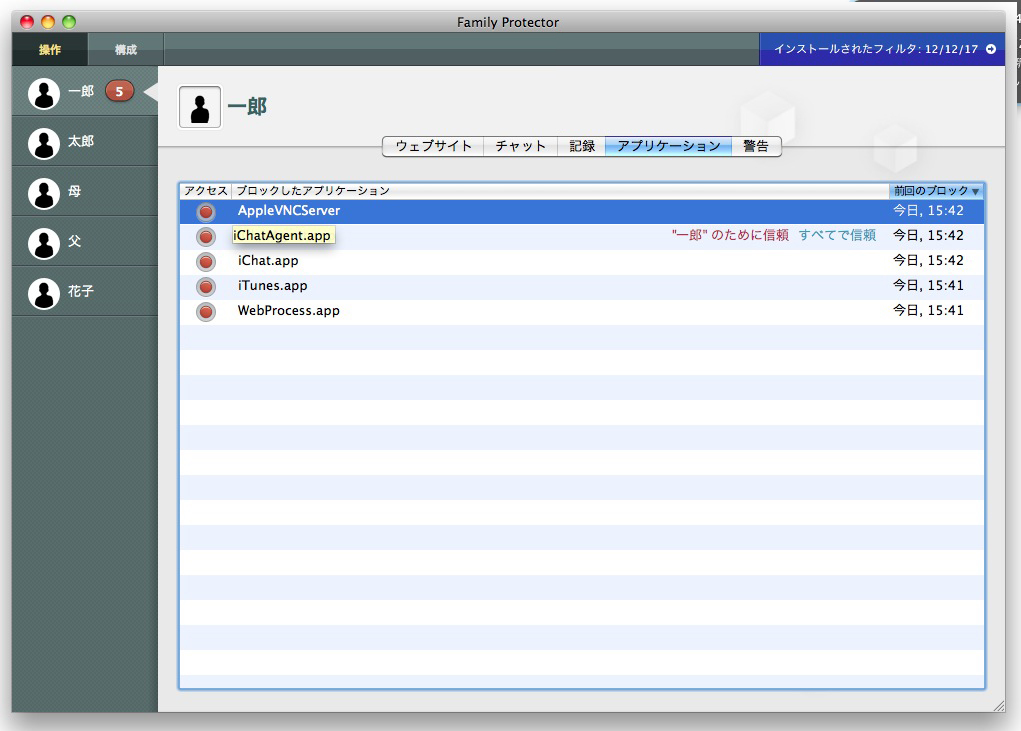Click "一郎" のために信頼 link
Viewport: 1021px width, 731px height.
pos(730,235)
